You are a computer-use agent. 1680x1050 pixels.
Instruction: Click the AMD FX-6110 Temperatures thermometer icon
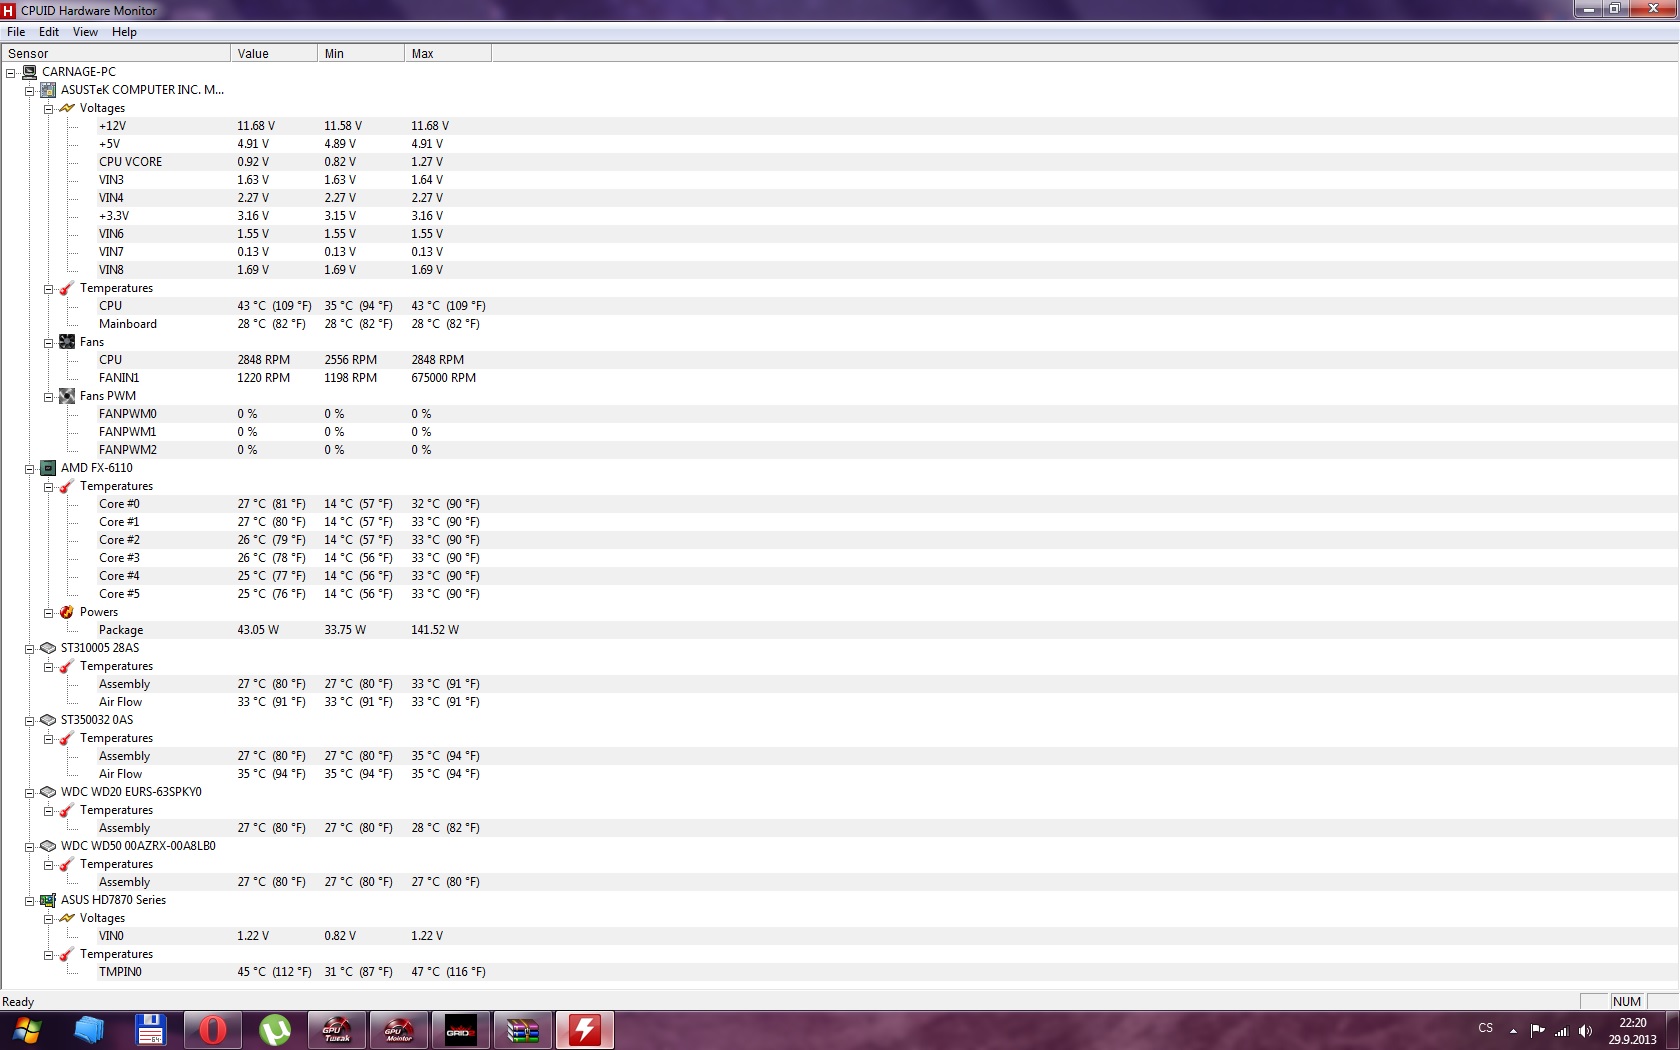point(67,486)
